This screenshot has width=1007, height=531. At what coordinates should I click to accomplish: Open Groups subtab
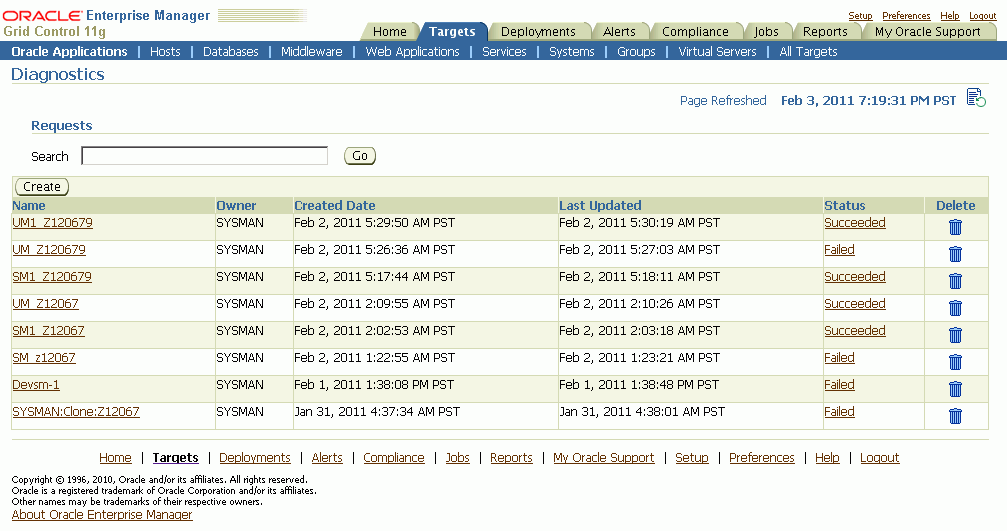point(636,51)
